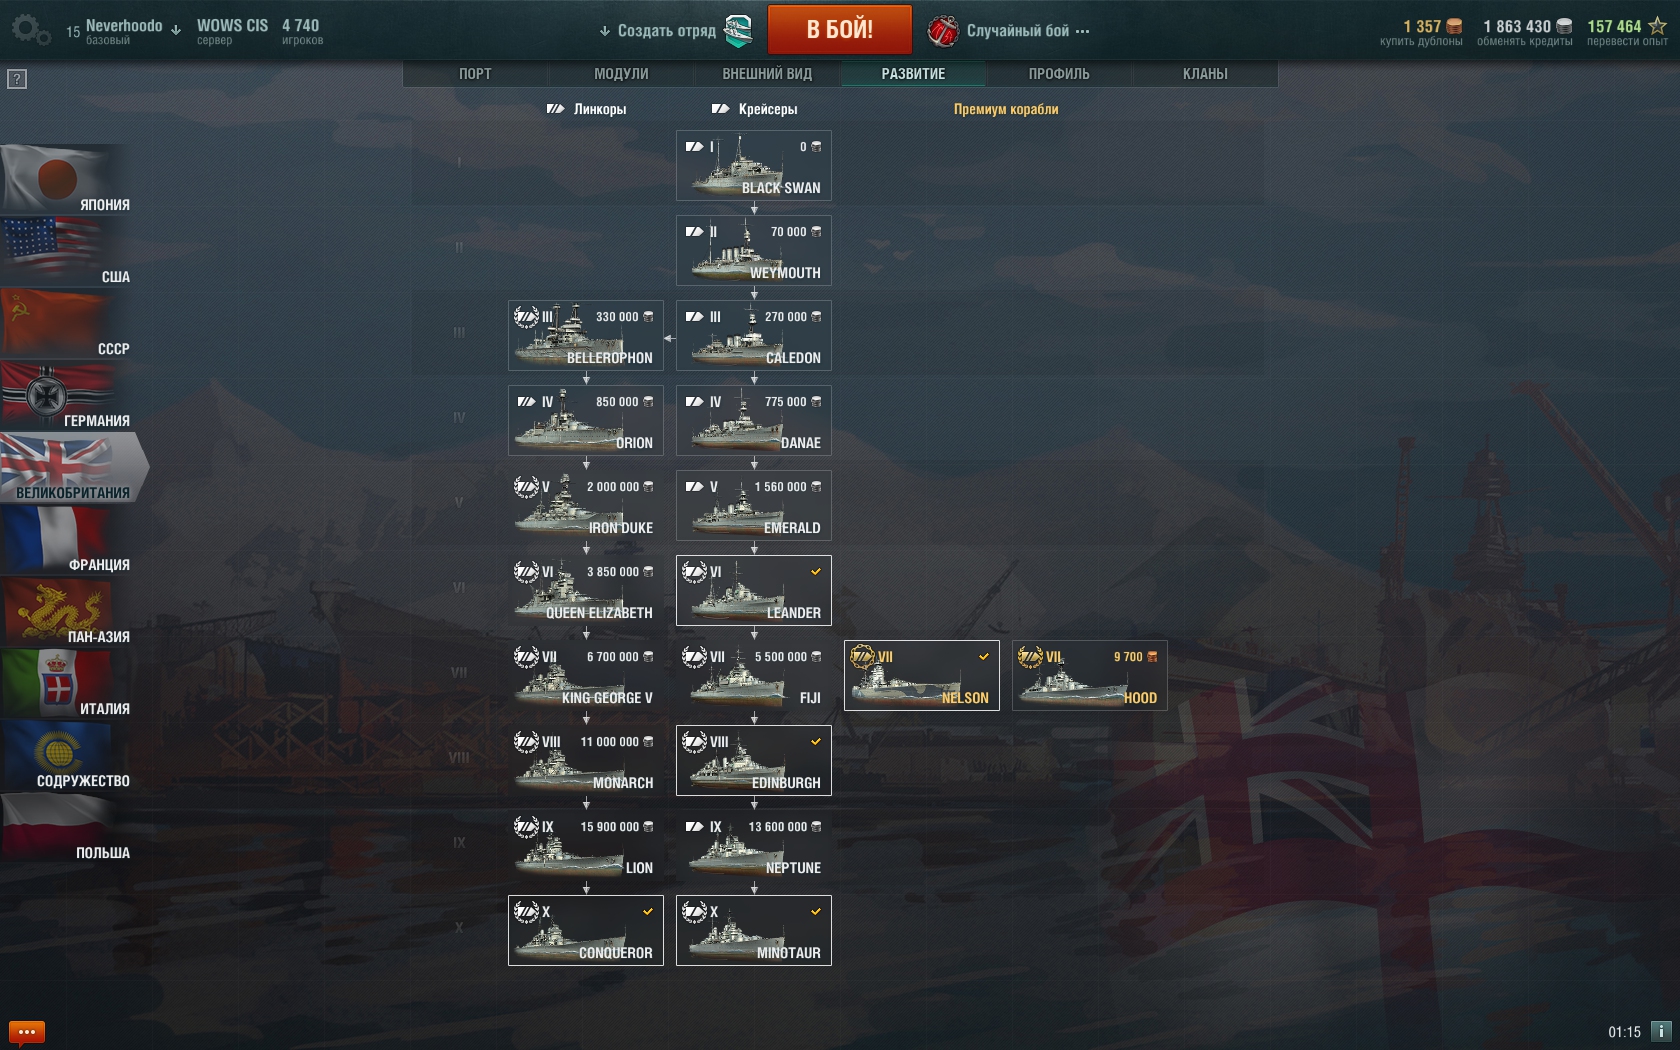This screenshot has width=1680, height=1050.
Task: Pick the Pan-Asia dragon flag
Action: [x=67, y=612]
